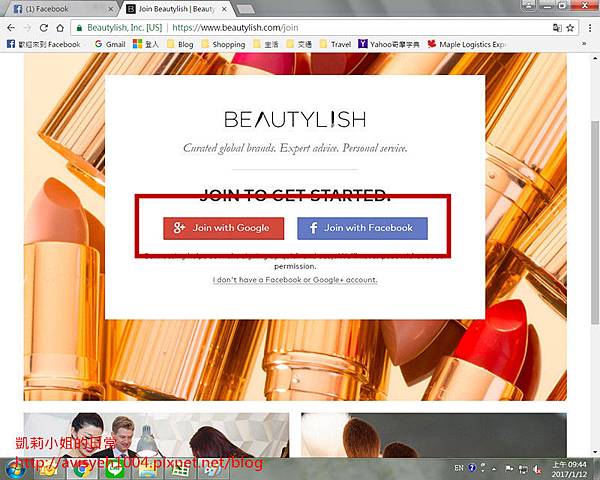Click the green secure padlock icon
This screenshot has height=480, width=600.
[79, 28]
